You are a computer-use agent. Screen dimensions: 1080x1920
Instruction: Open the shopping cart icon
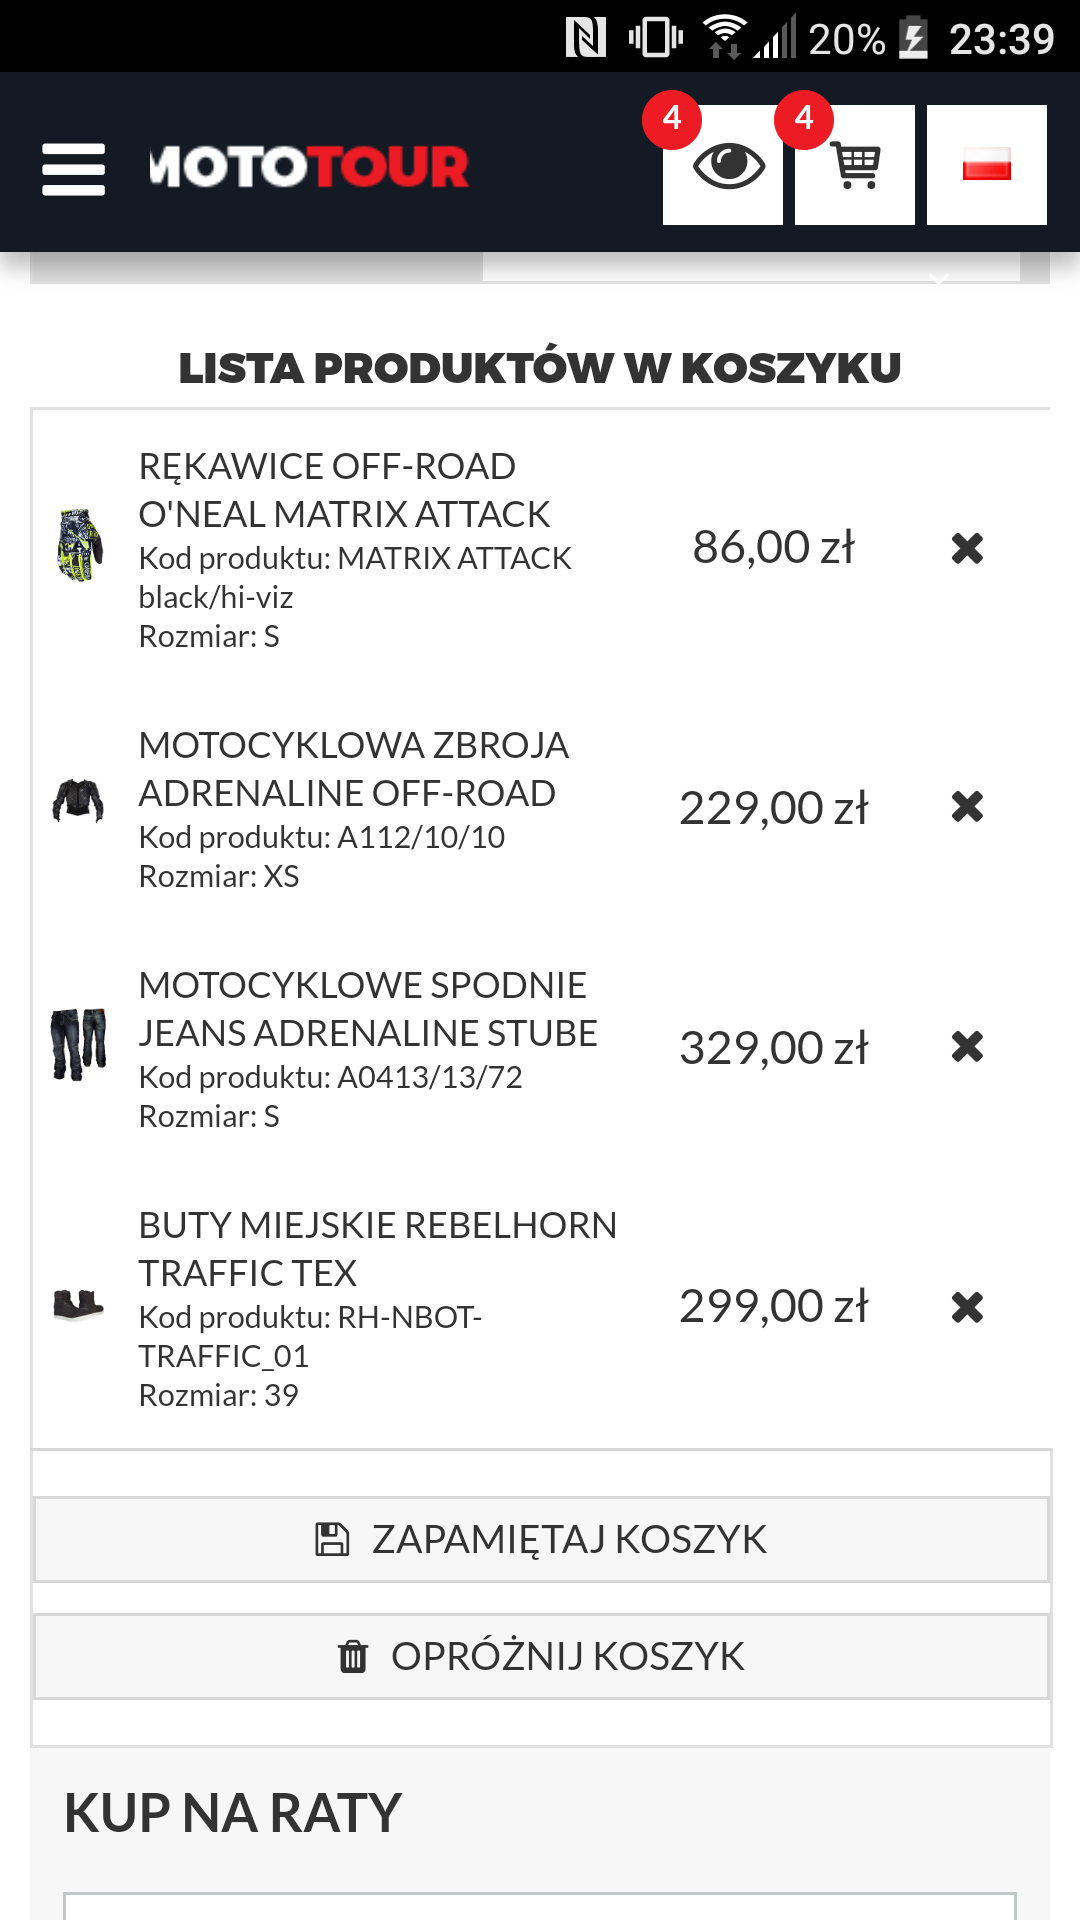coord(855,165)
